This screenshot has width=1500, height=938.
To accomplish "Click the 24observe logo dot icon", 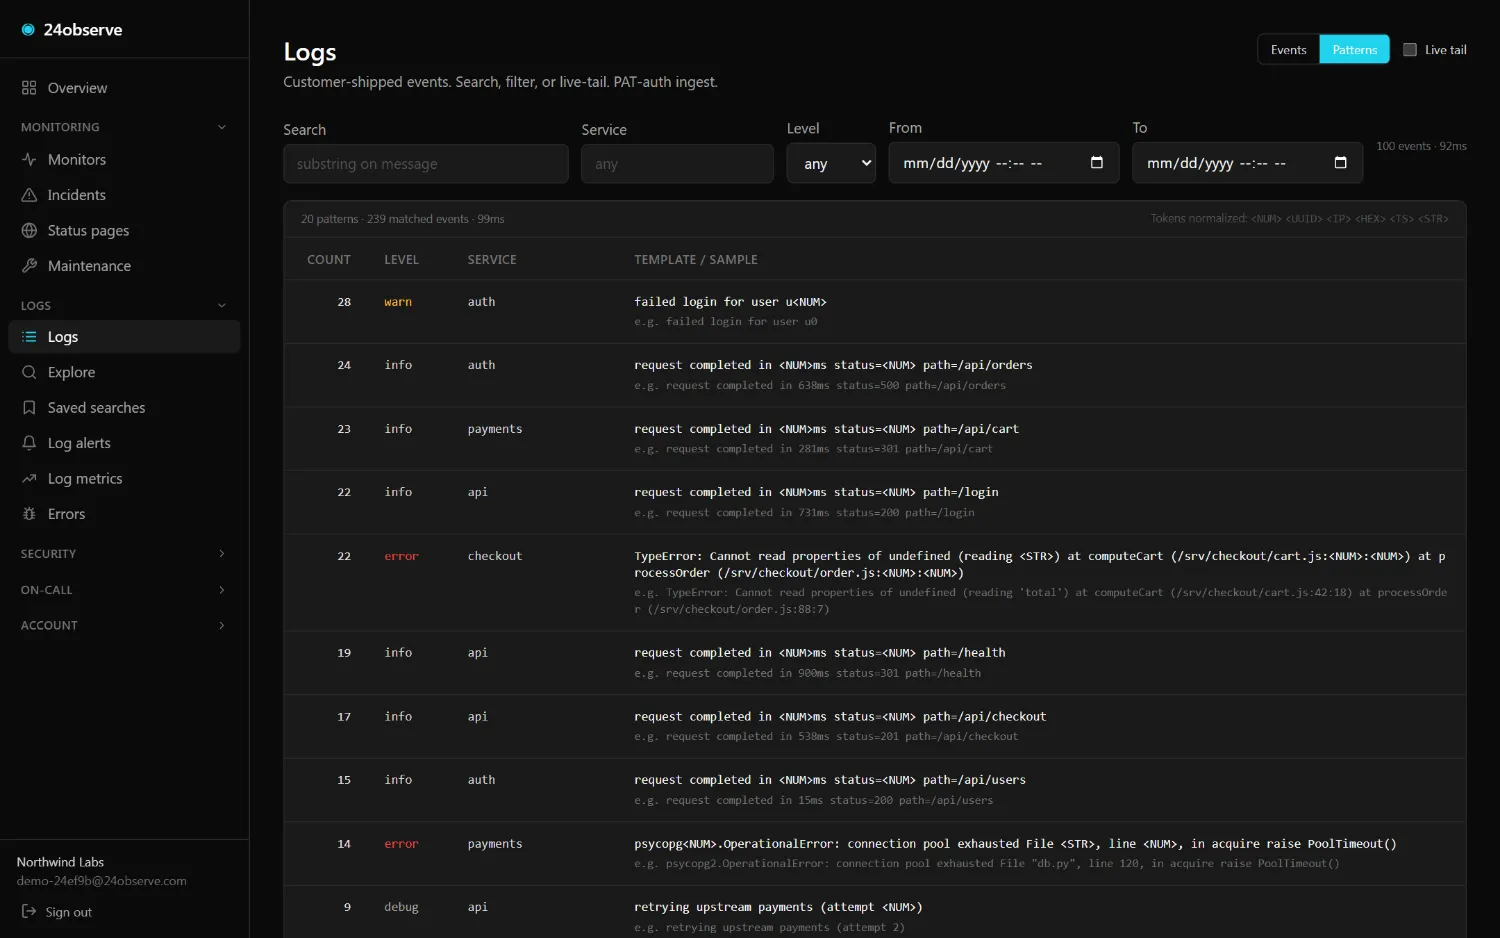I will 28,30.
